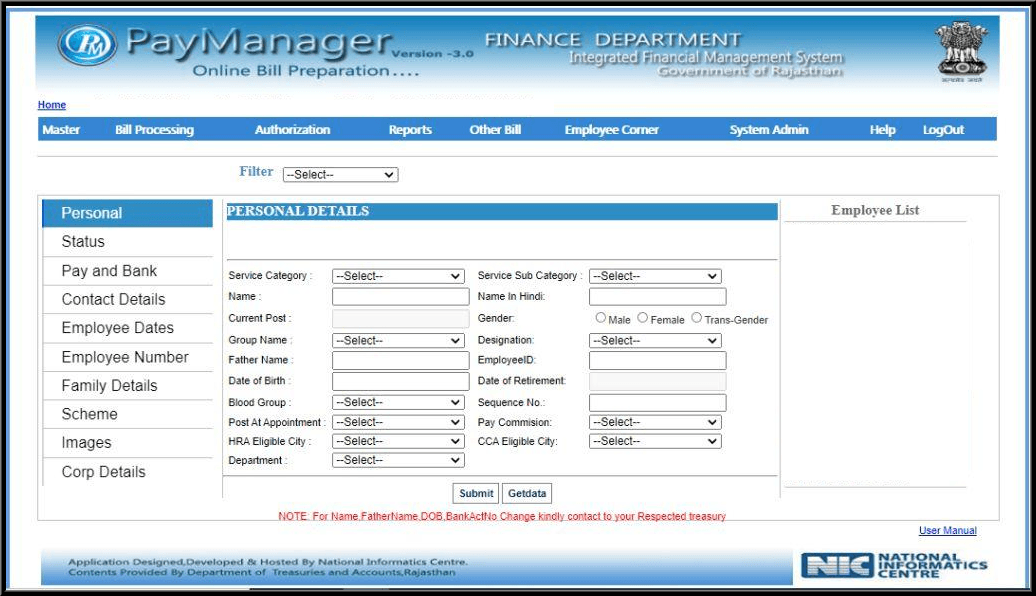Select the Personal sidebar tab
The image size is (1036, 596).
pos(128,213)
